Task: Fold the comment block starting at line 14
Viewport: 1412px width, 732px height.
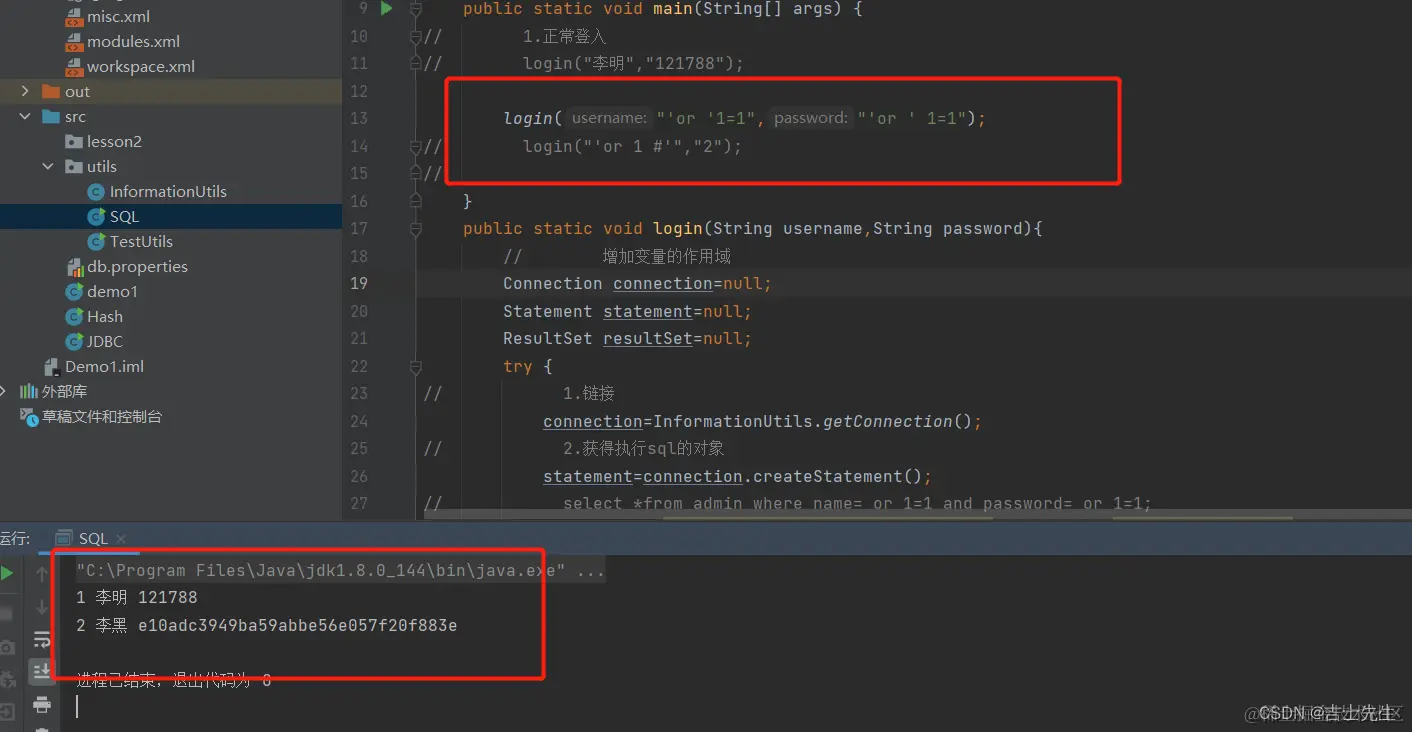Action: 415,147
